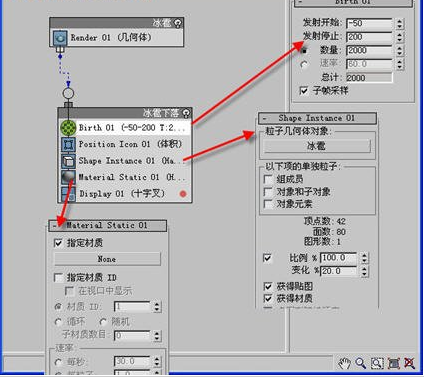Screen dimensions: 424x377
Task: Click the 发射开始 spinner arrows
Action: [x=400, y=24]
